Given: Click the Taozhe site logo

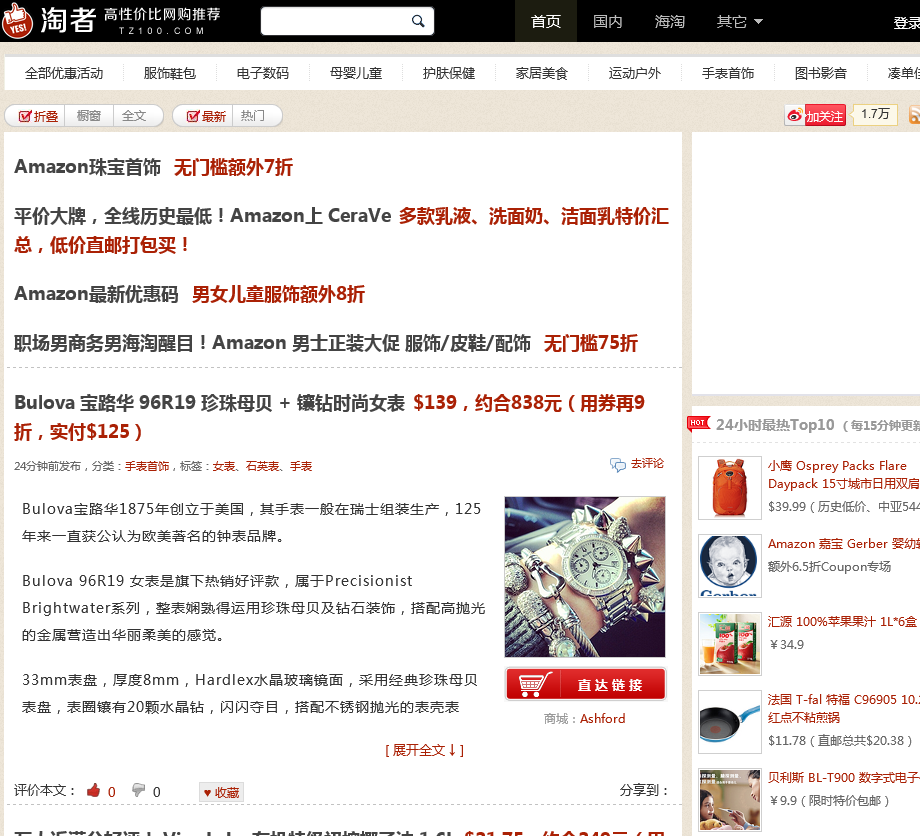Looking at the screenshot, I should point(111,21).
